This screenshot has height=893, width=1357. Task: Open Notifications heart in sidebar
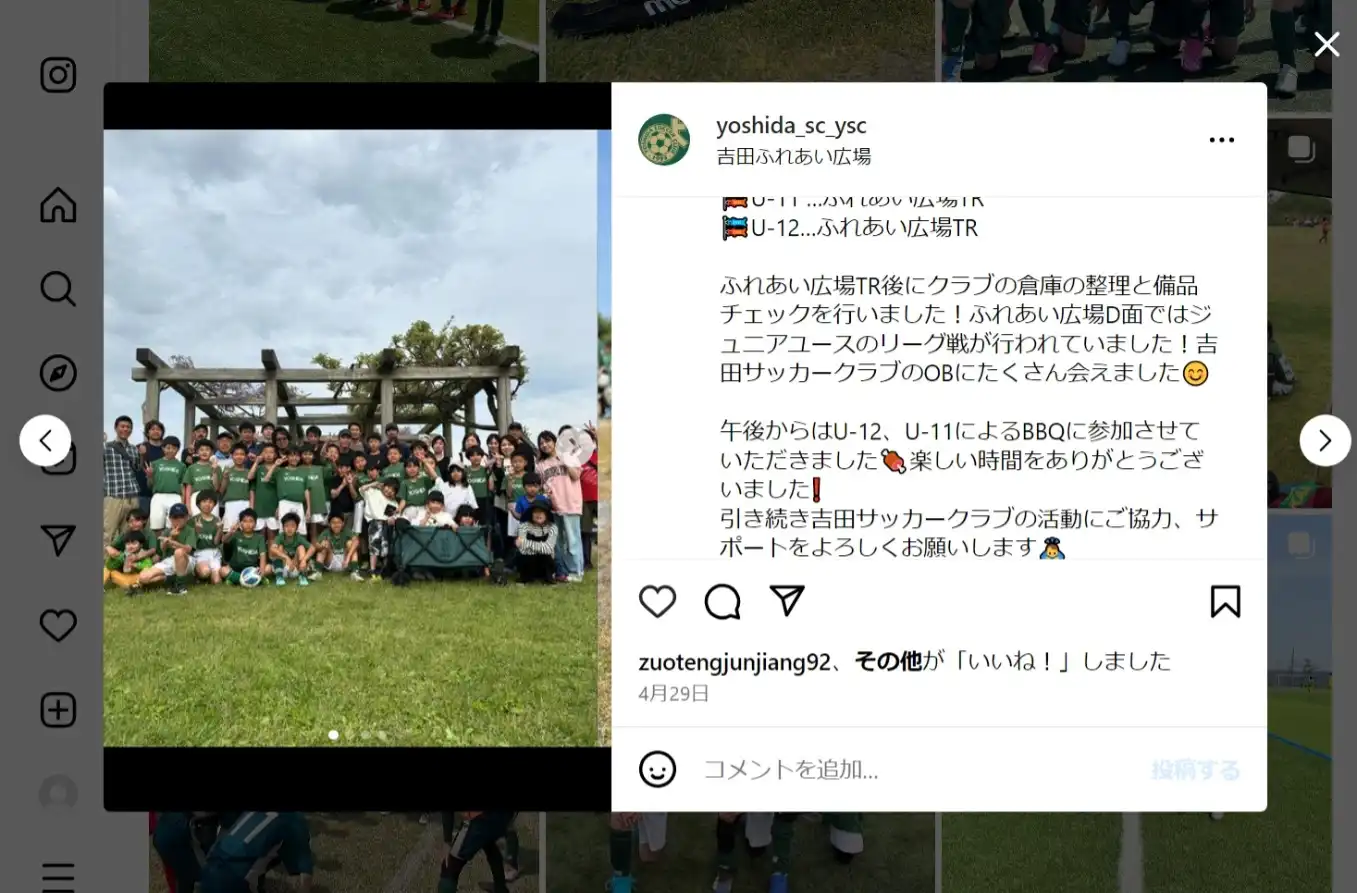58,626
